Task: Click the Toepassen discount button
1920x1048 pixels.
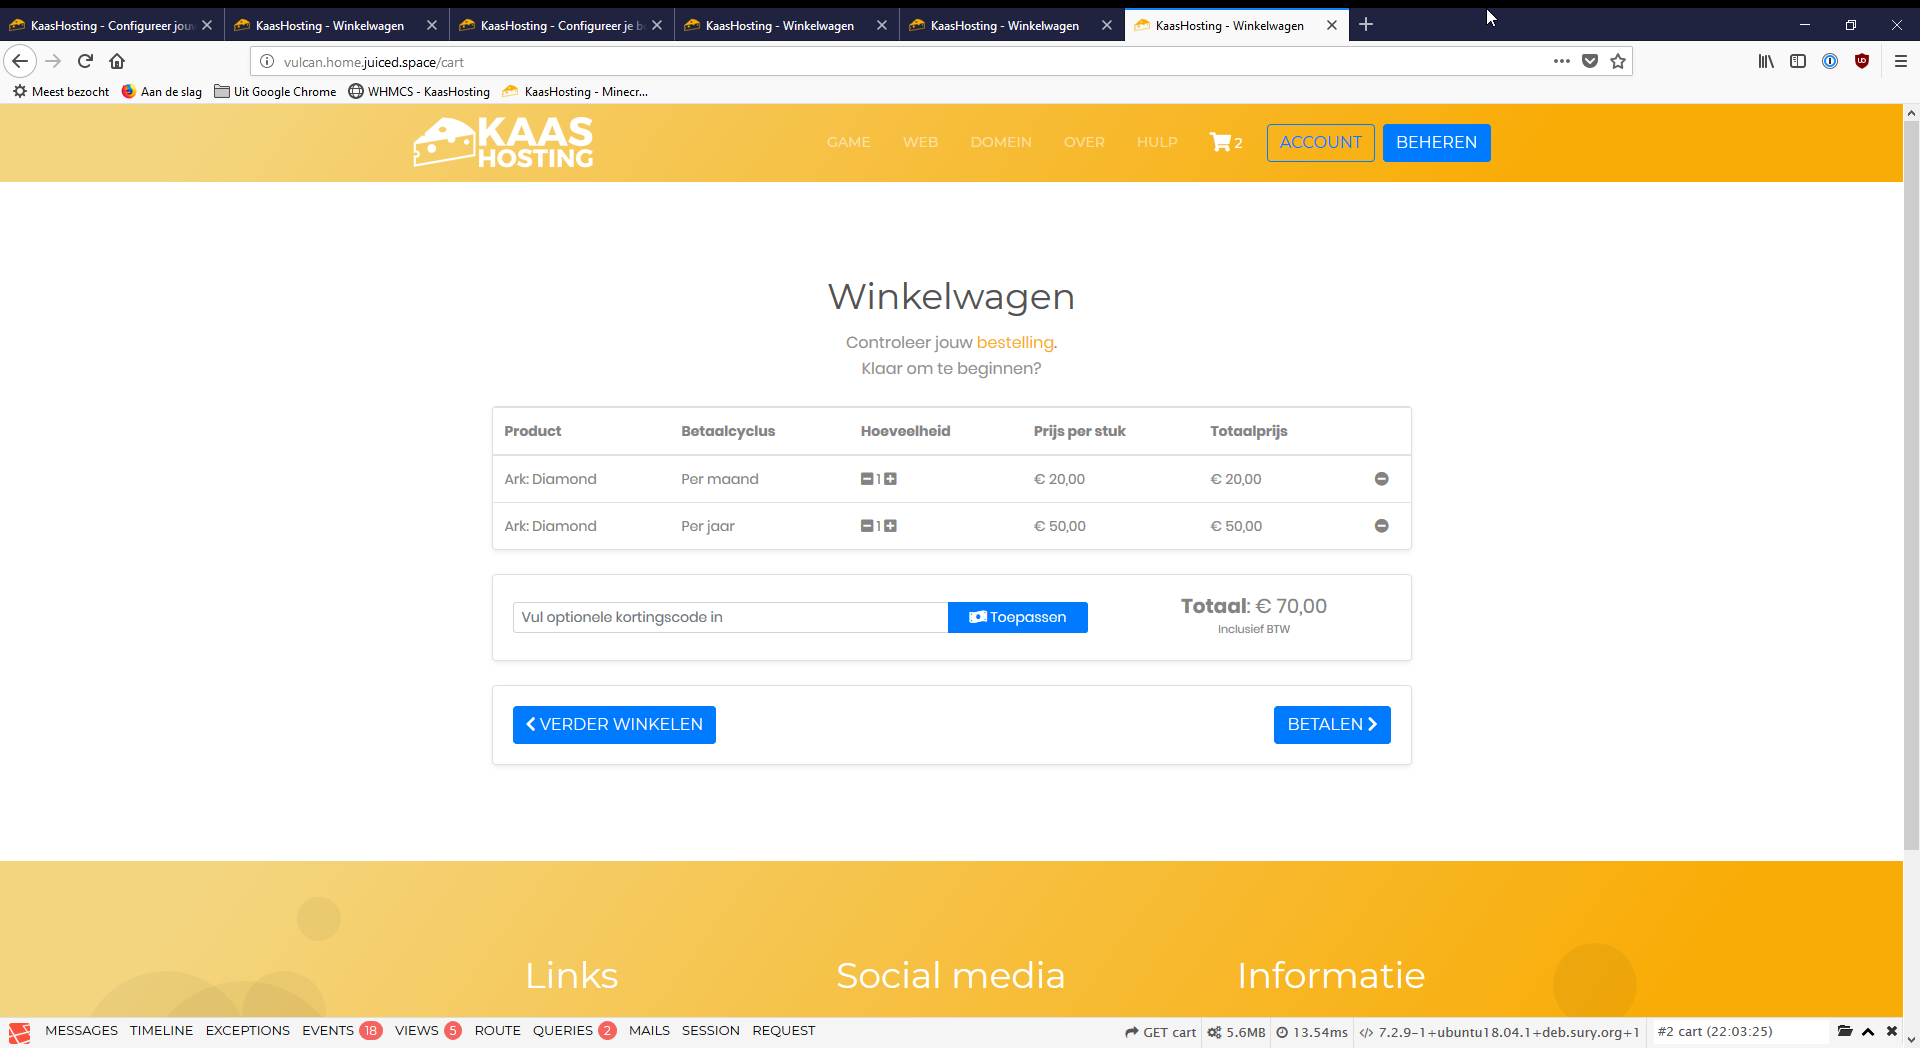Action: (1017, 617)
